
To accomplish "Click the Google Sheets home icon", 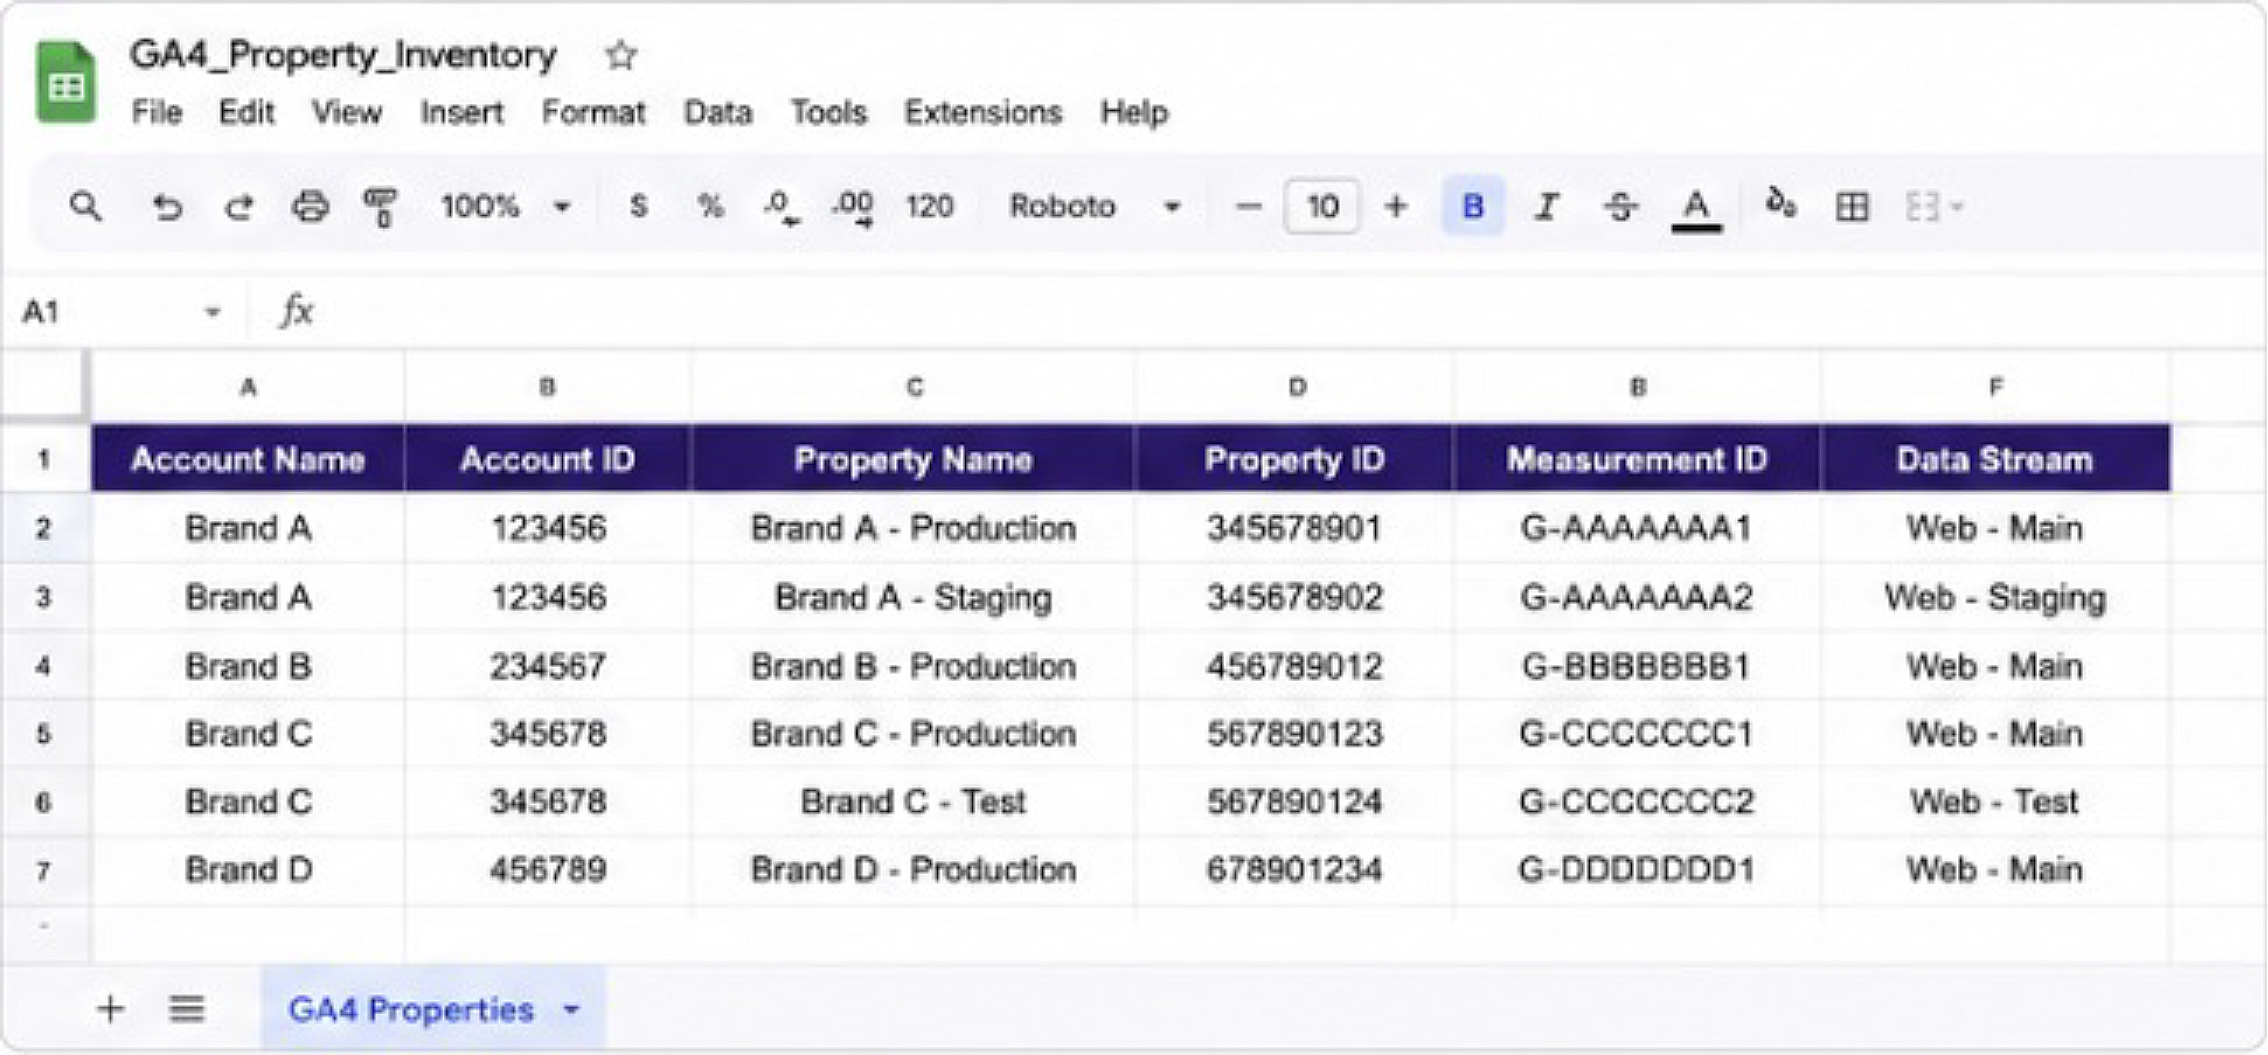I will coord(66,82).
